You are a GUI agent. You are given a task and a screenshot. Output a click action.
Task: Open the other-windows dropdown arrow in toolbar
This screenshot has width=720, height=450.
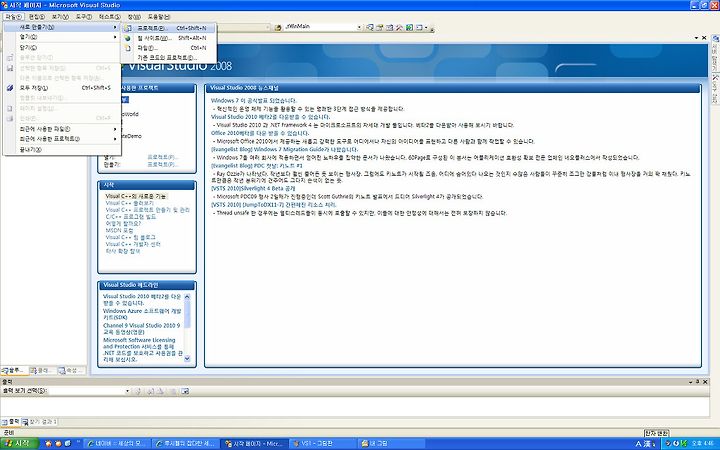(426, 28)
